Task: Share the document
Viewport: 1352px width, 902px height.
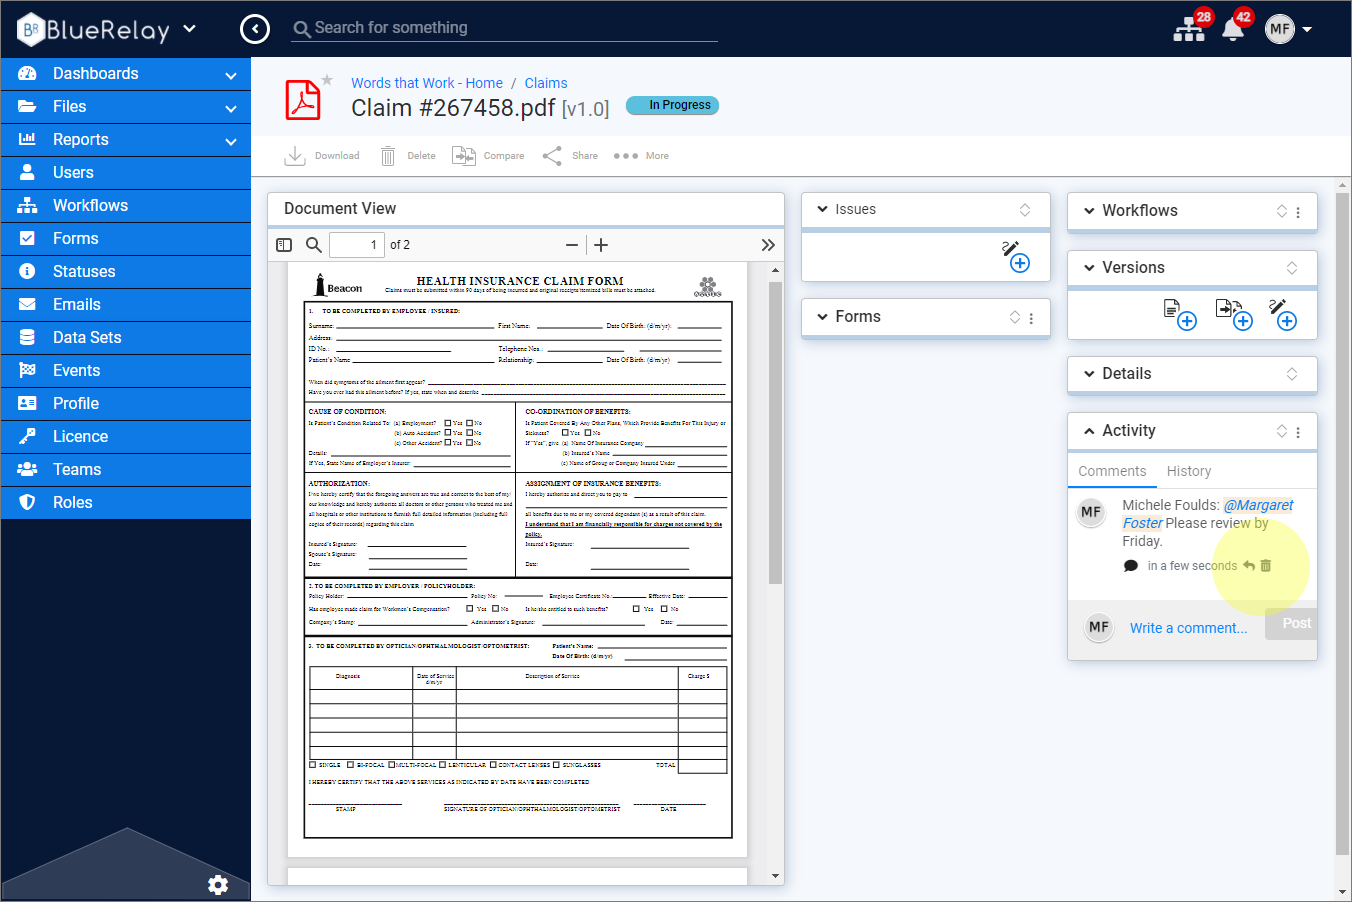Action: (x=570, y=156)
